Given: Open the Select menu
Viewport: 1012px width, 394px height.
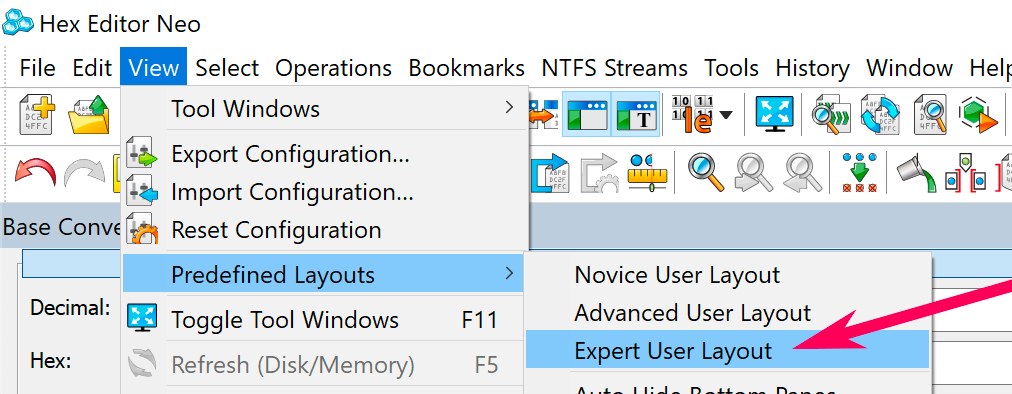Looking at the screenshot, I should pos(227,68).
